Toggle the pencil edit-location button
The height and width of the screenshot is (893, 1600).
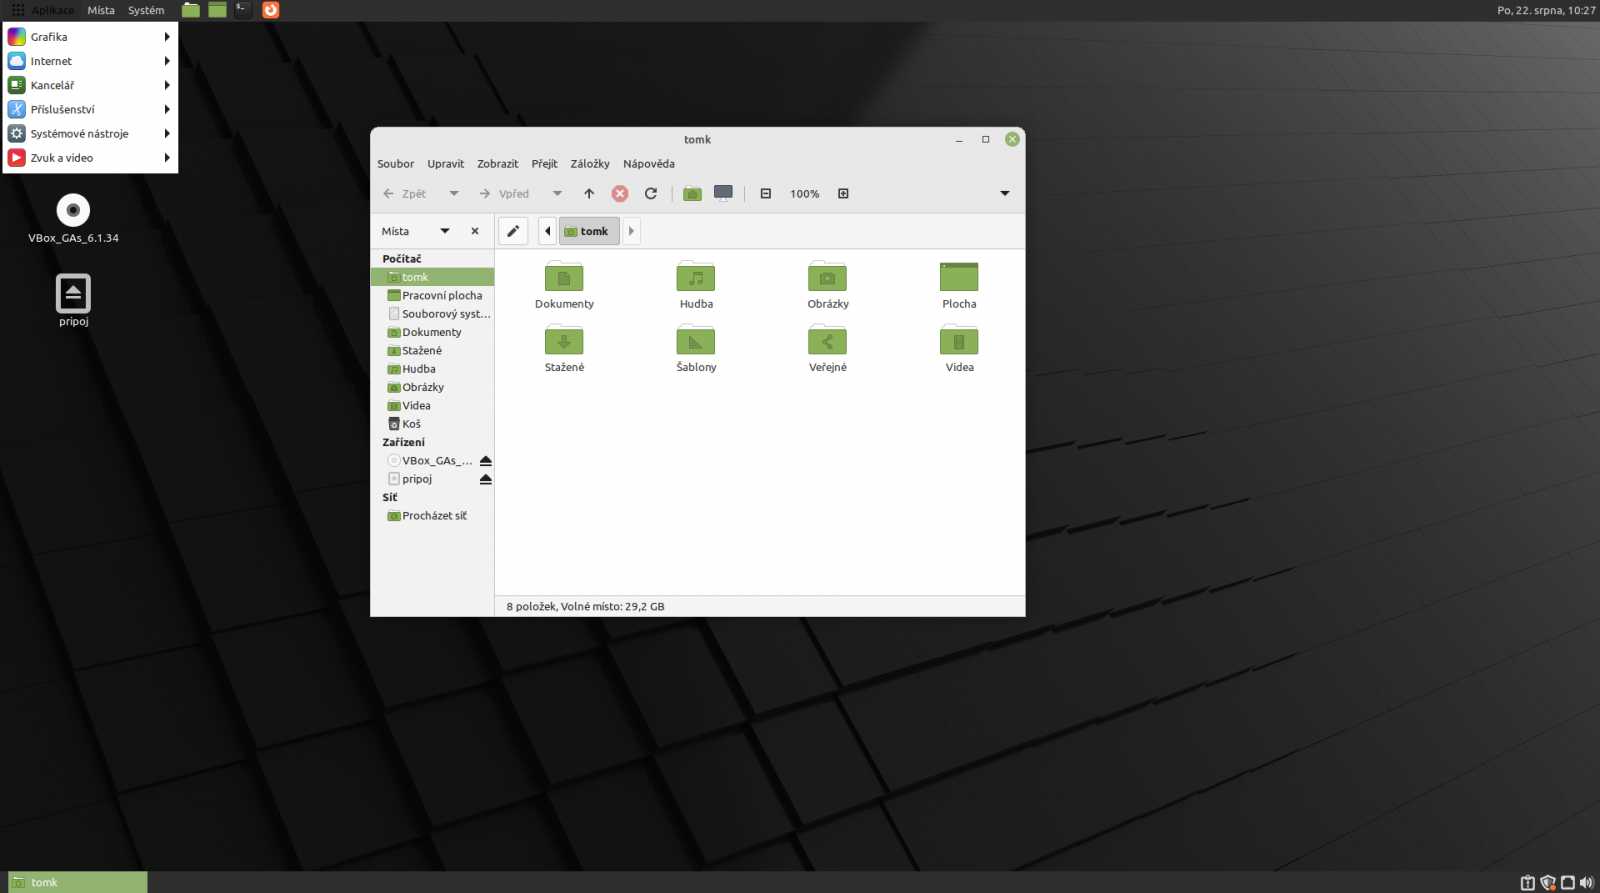(513, 231)
